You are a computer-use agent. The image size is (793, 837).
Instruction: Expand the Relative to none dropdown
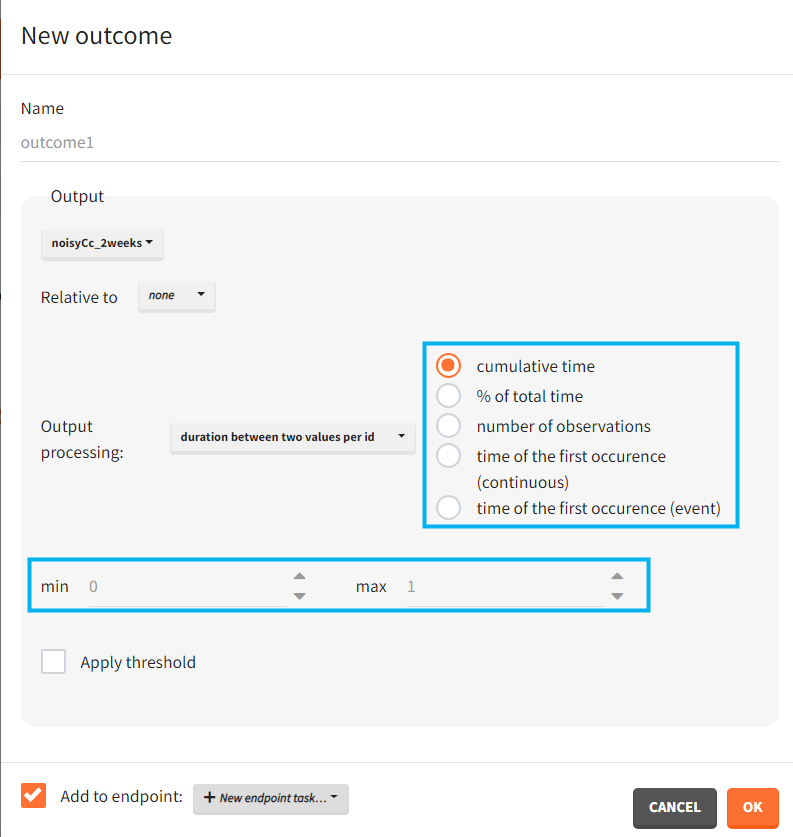[177, 296]
